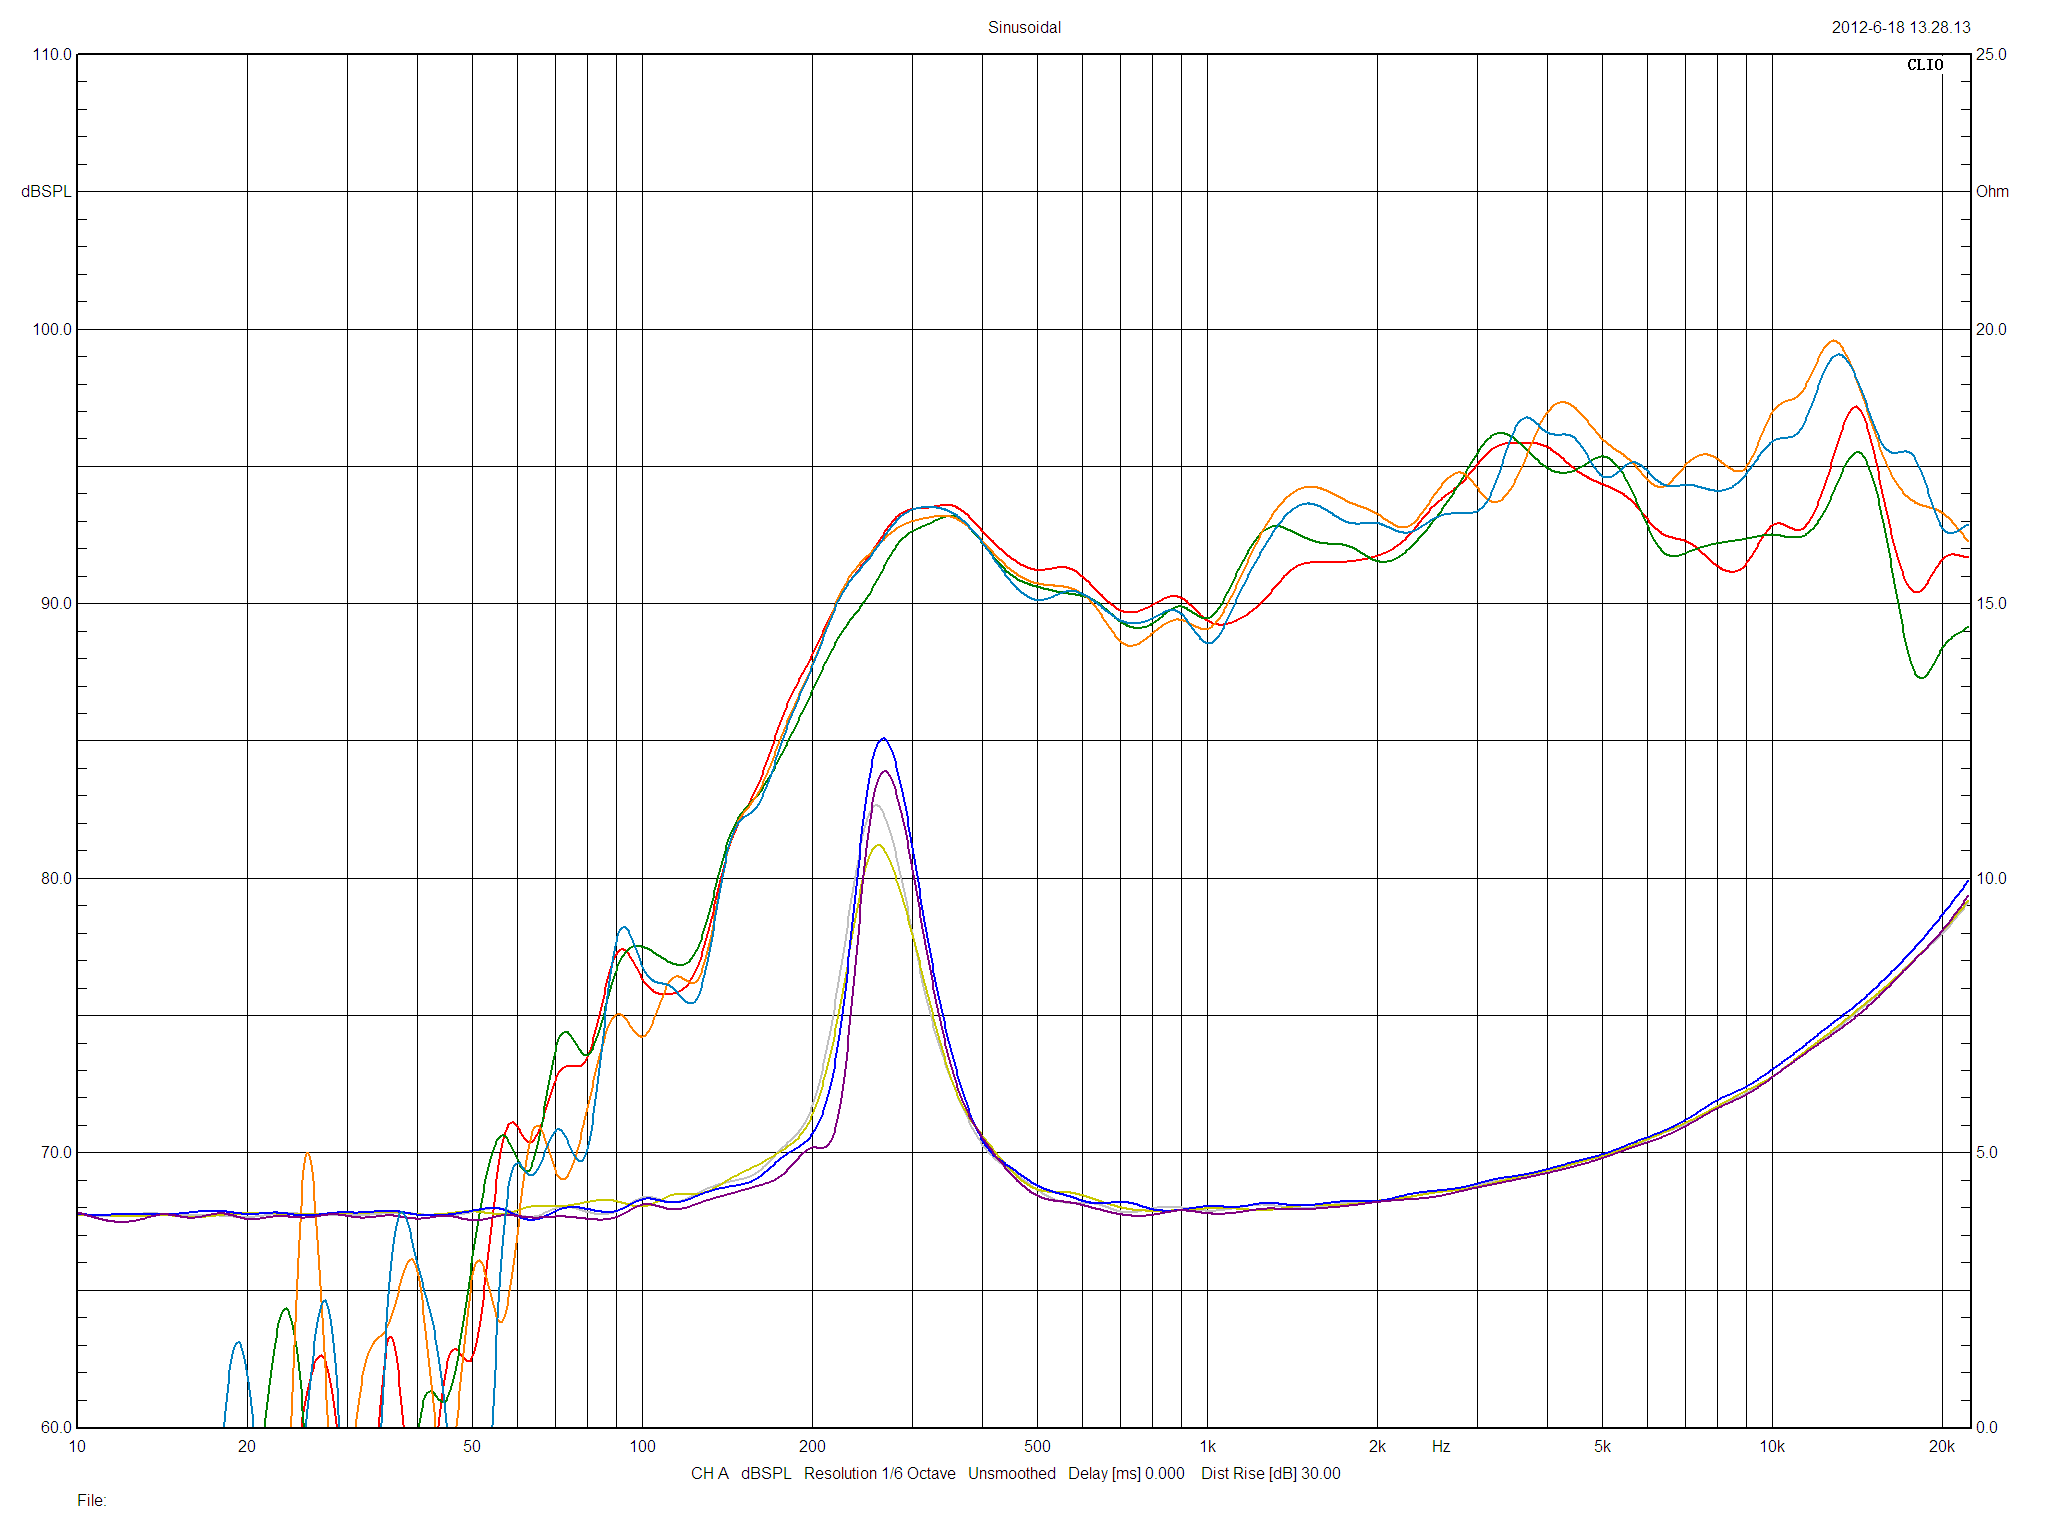Click the '90.0' left axis value
This screenshot has height=1536, width=2048.
[x=56, y=603]
